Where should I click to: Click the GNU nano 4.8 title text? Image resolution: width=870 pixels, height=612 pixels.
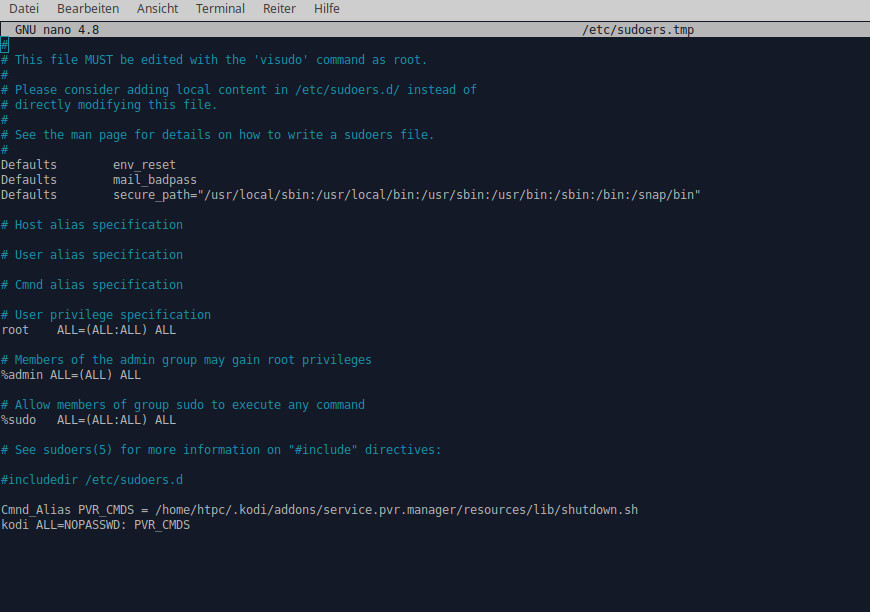pyautogui.click(x=57, y=30)
